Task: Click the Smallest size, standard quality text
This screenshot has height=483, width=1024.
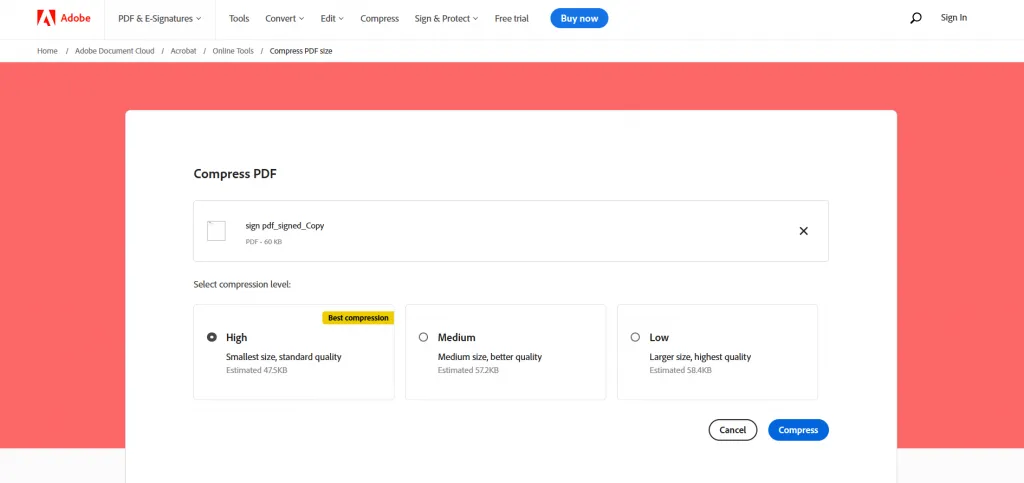Action: [x=283, y=357]
